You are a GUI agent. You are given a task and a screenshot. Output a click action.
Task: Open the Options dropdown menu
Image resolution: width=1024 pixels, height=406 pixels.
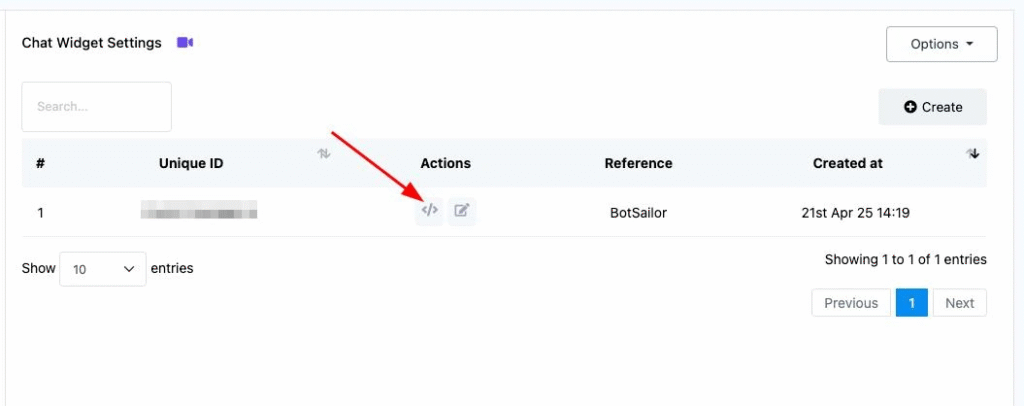point(941,44)
